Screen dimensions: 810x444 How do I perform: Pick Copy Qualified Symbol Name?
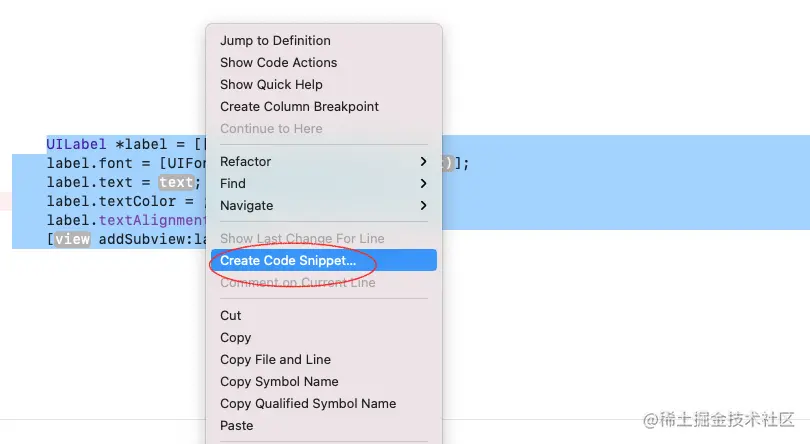pyautogui.click(x=308, y=404)
